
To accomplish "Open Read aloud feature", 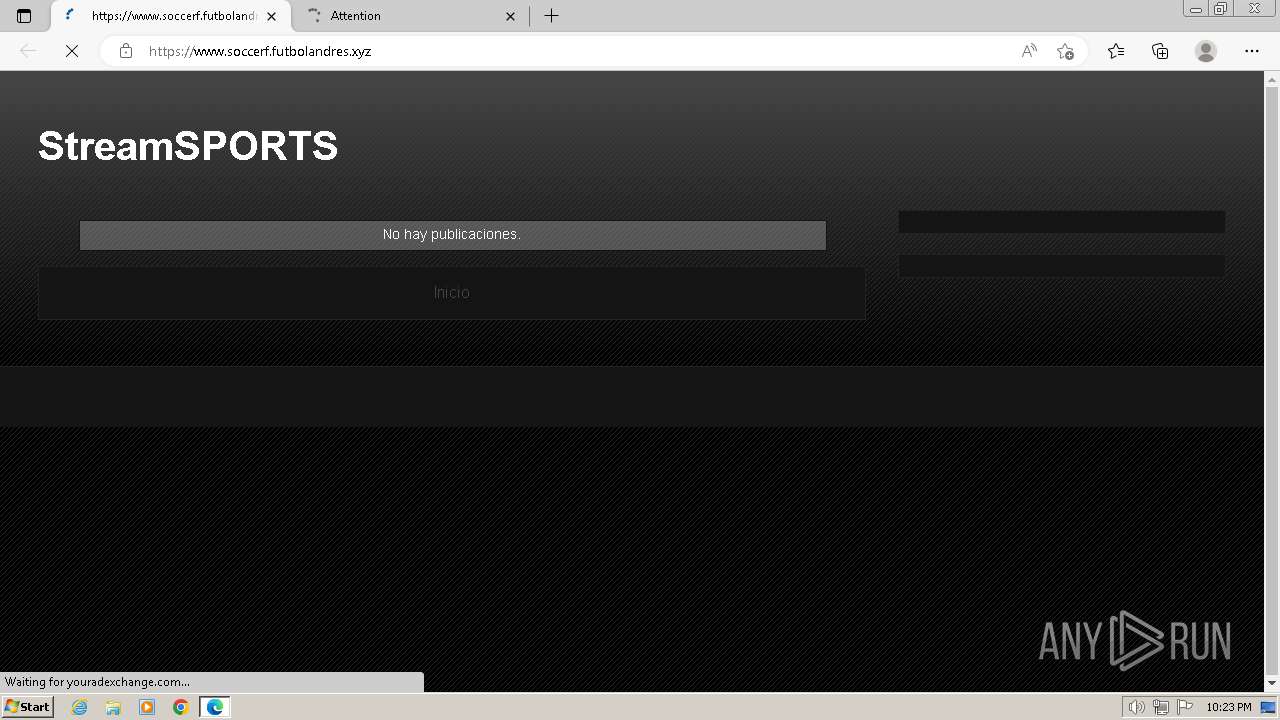I will (x=1029, y=51).
